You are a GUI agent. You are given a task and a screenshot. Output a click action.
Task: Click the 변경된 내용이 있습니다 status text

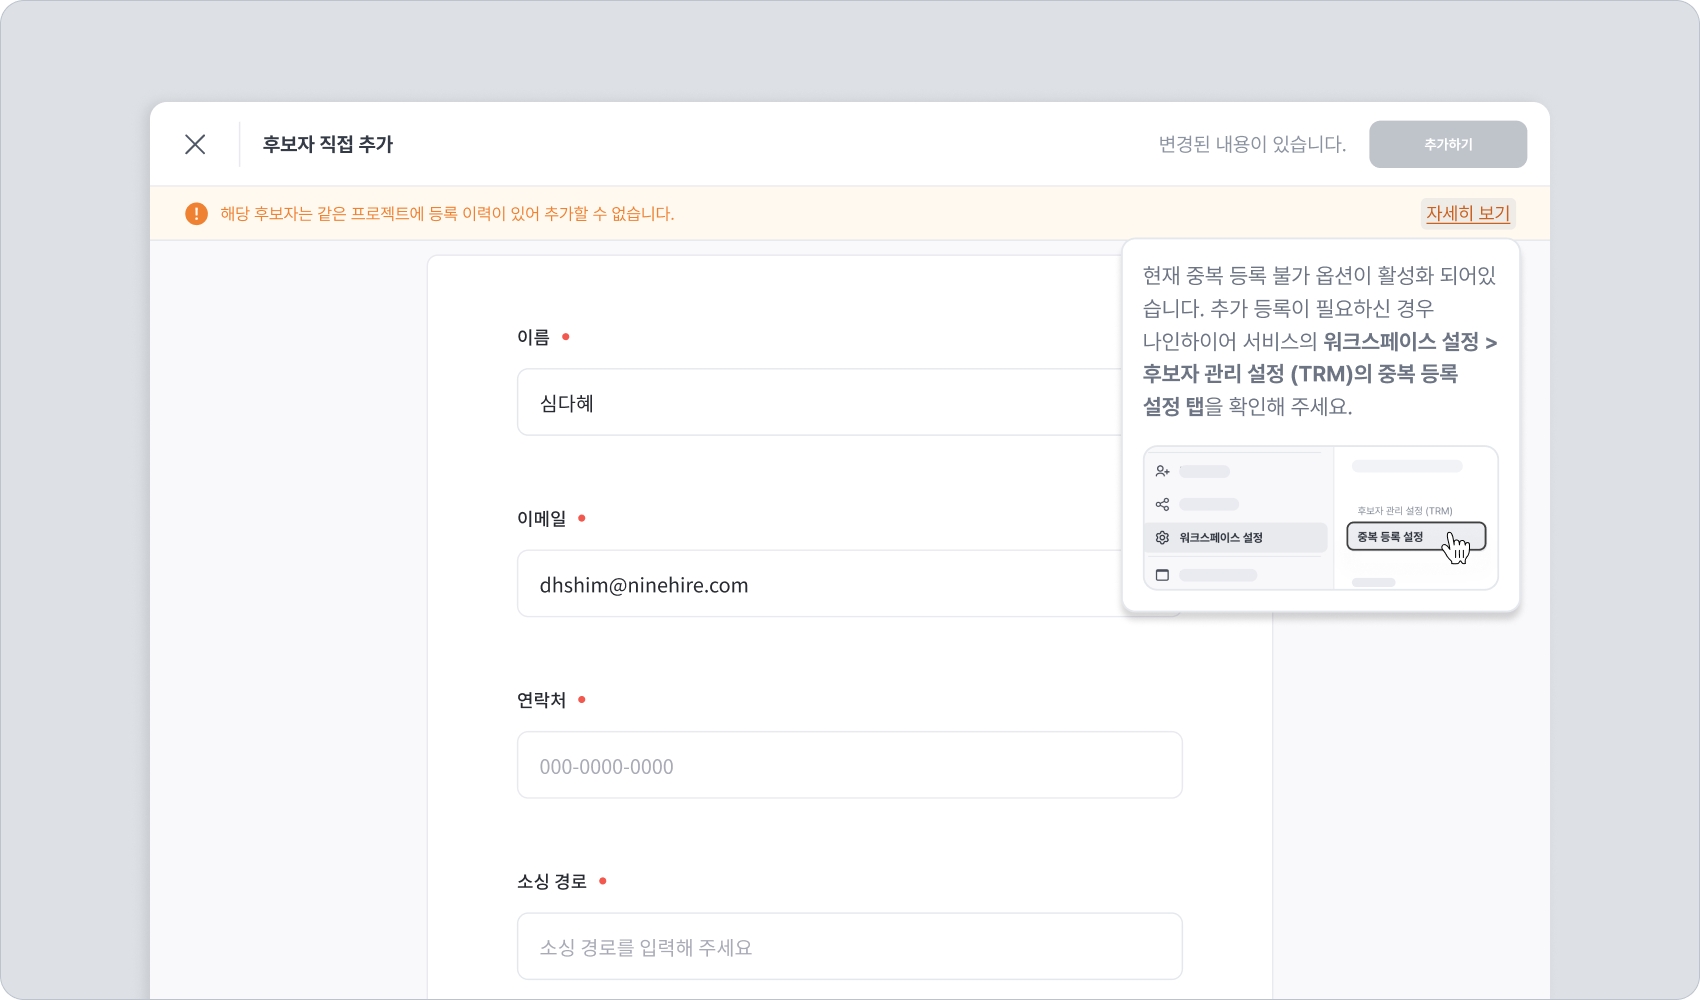pyautogui.click(x=1252, y=144)
